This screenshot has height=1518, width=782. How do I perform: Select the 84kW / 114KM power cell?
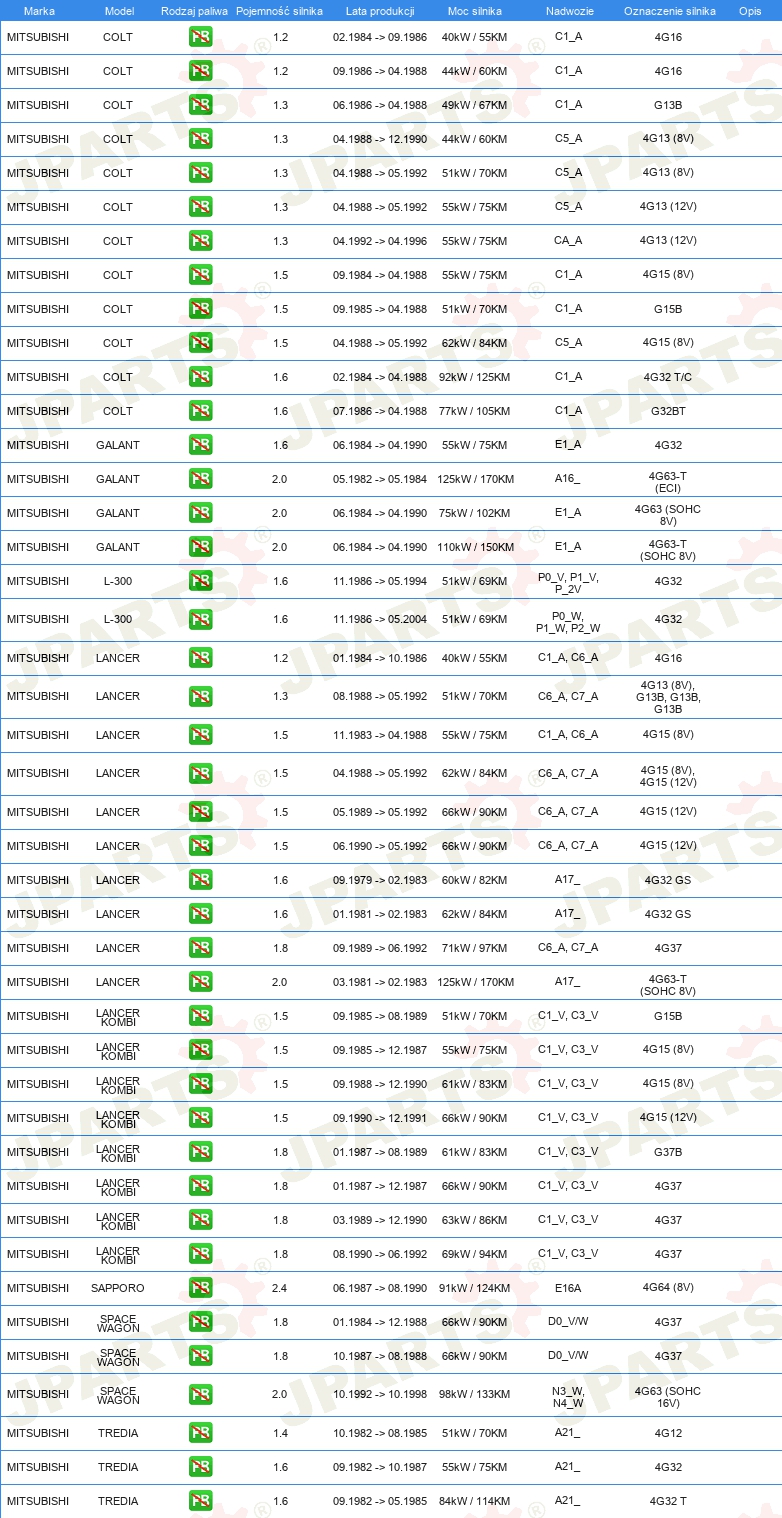tap(474, 1501)
